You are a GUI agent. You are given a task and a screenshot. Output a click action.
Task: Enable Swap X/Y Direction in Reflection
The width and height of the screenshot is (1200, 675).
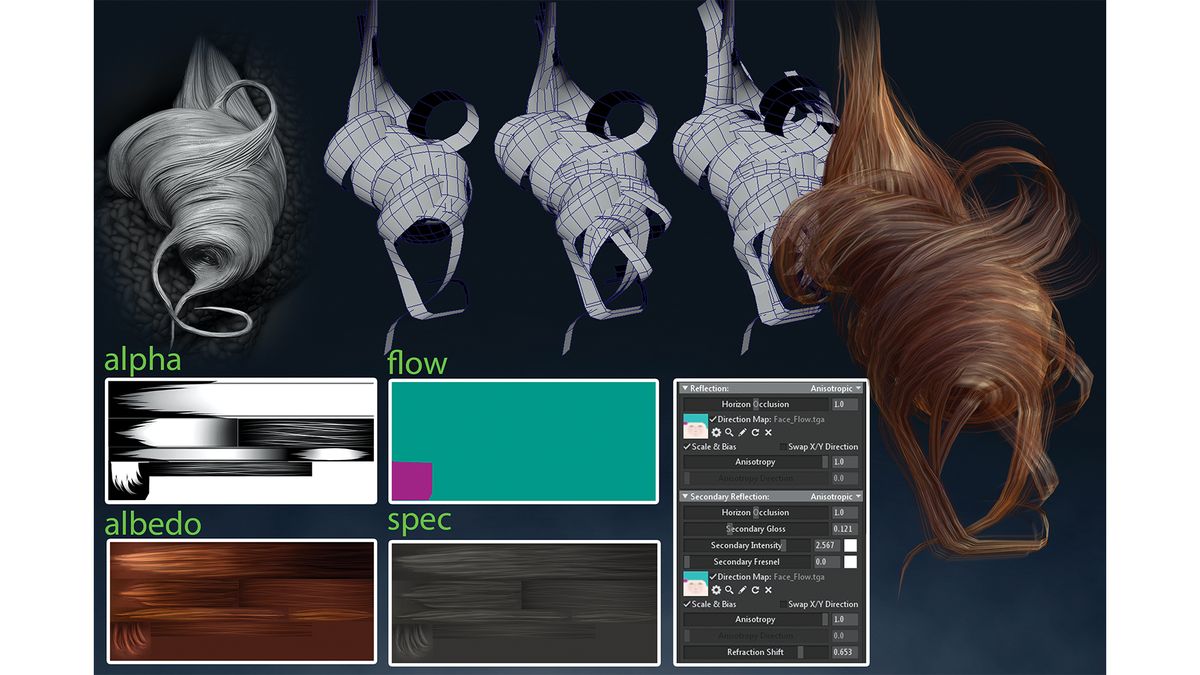coord(782,447)
